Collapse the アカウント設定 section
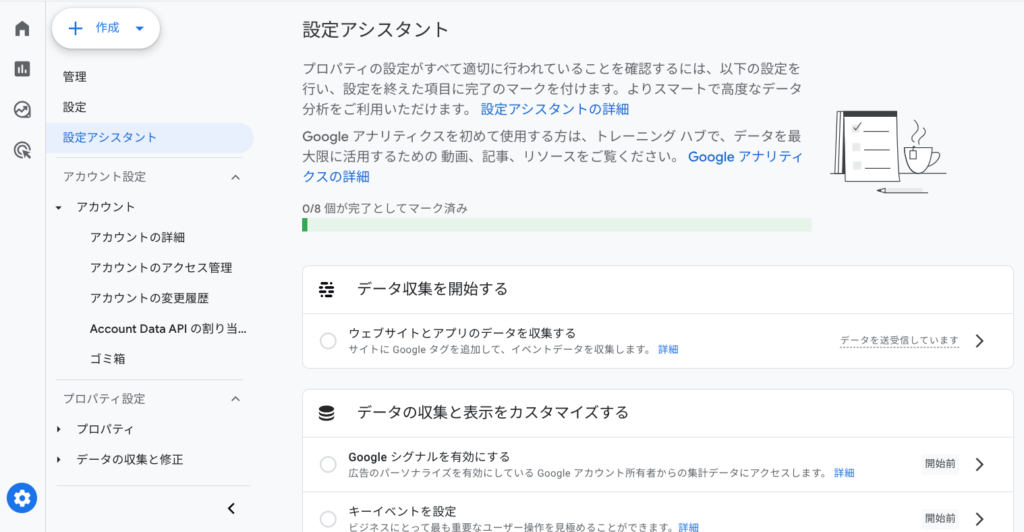 (x=236, y=177)
